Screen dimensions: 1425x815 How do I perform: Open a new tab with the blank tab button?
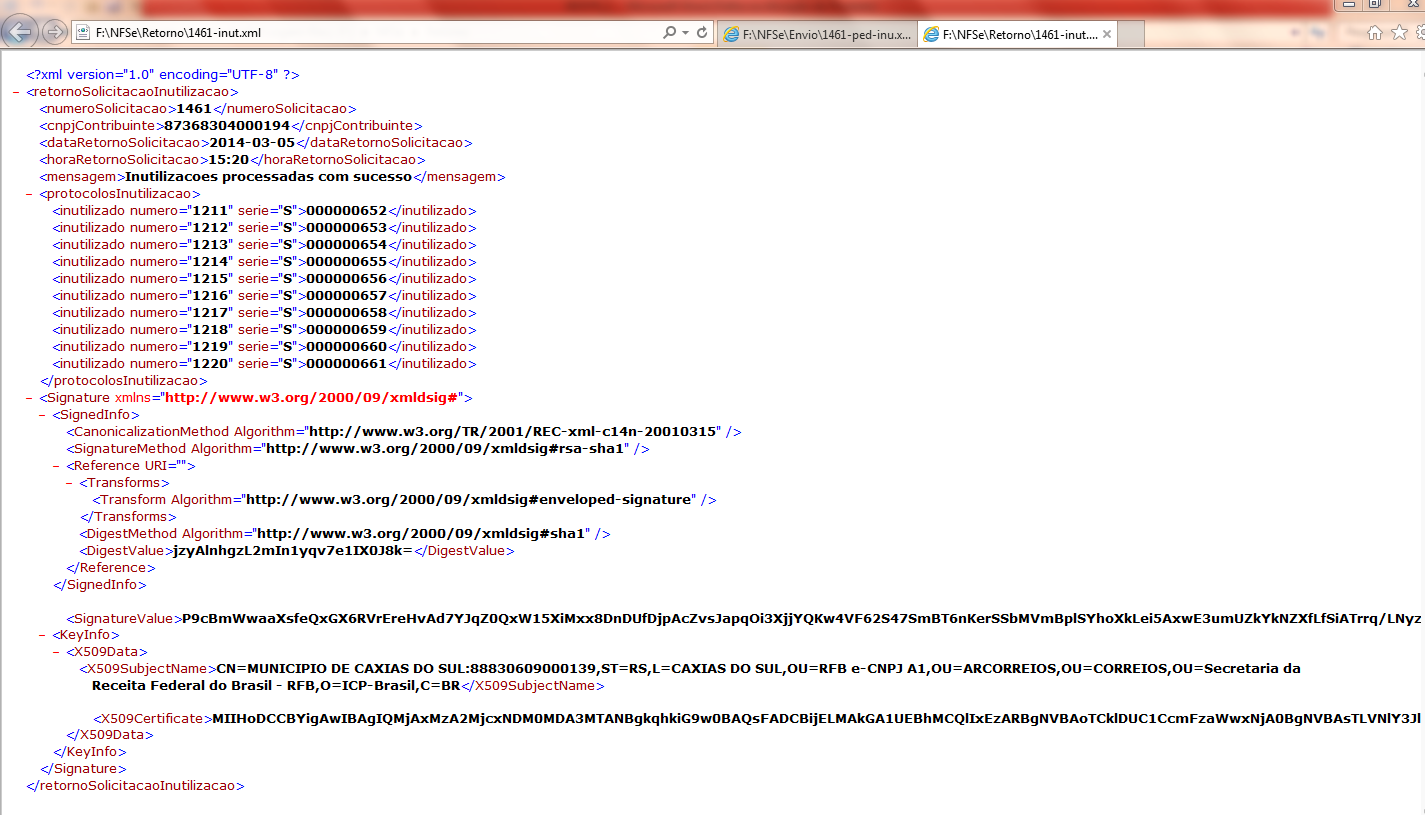(1131, 34)
